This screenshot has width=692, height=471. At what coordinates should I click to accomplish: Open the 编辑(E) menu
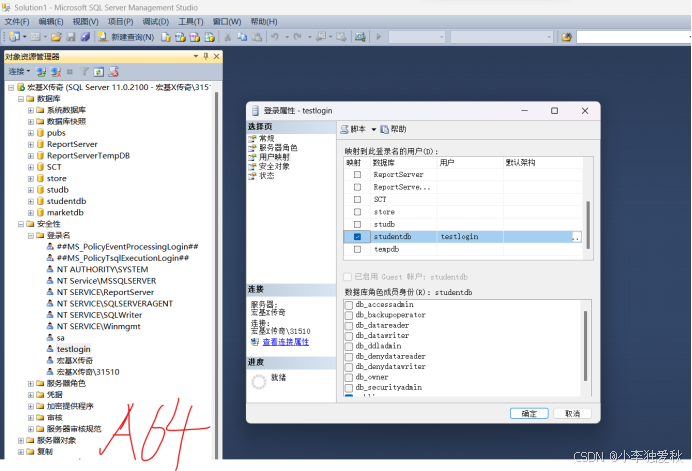pyautogui.click(x=51, y=22)
